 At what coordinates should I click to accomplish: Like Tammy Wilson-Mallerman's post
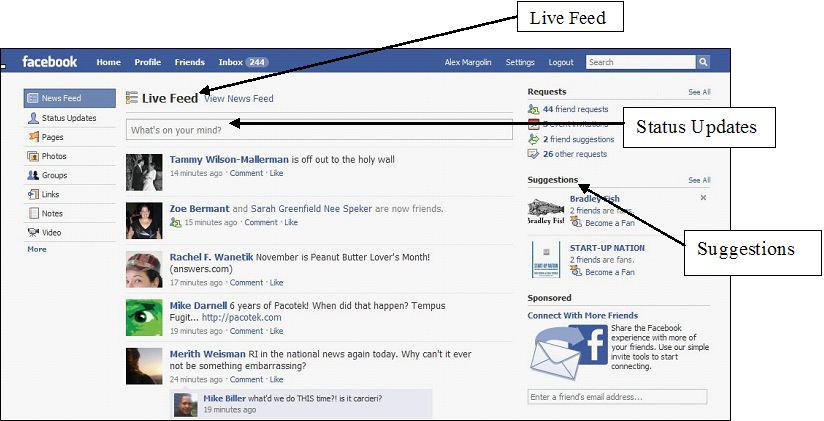(x=276, y=173)
